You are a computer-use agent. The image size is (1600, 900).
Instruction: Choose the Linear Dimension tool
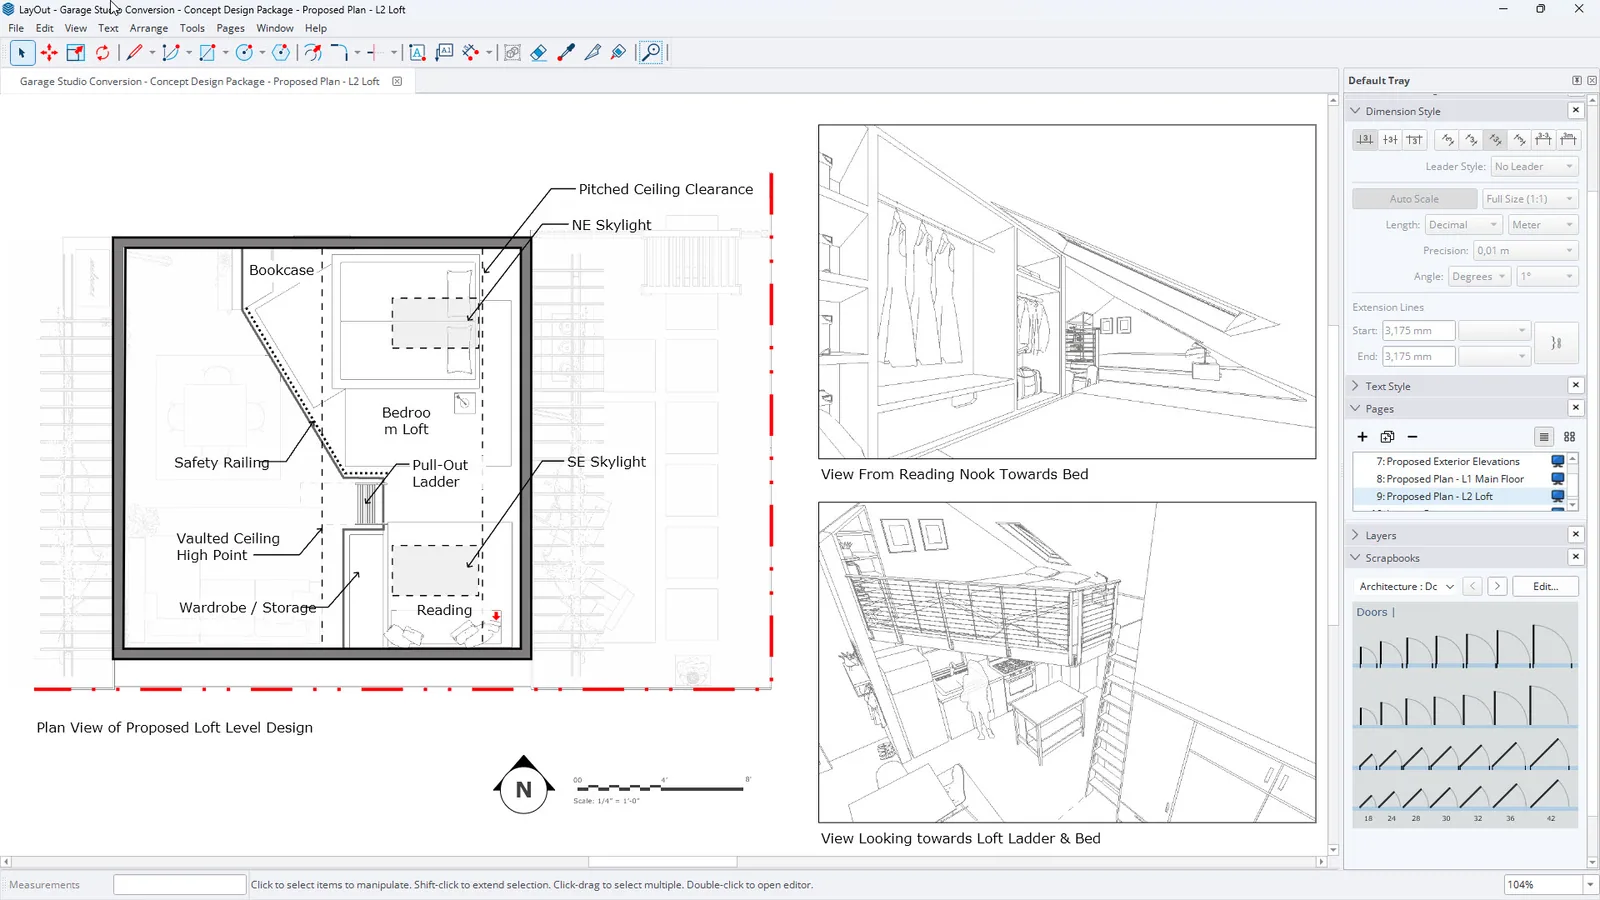coord(471,53)
